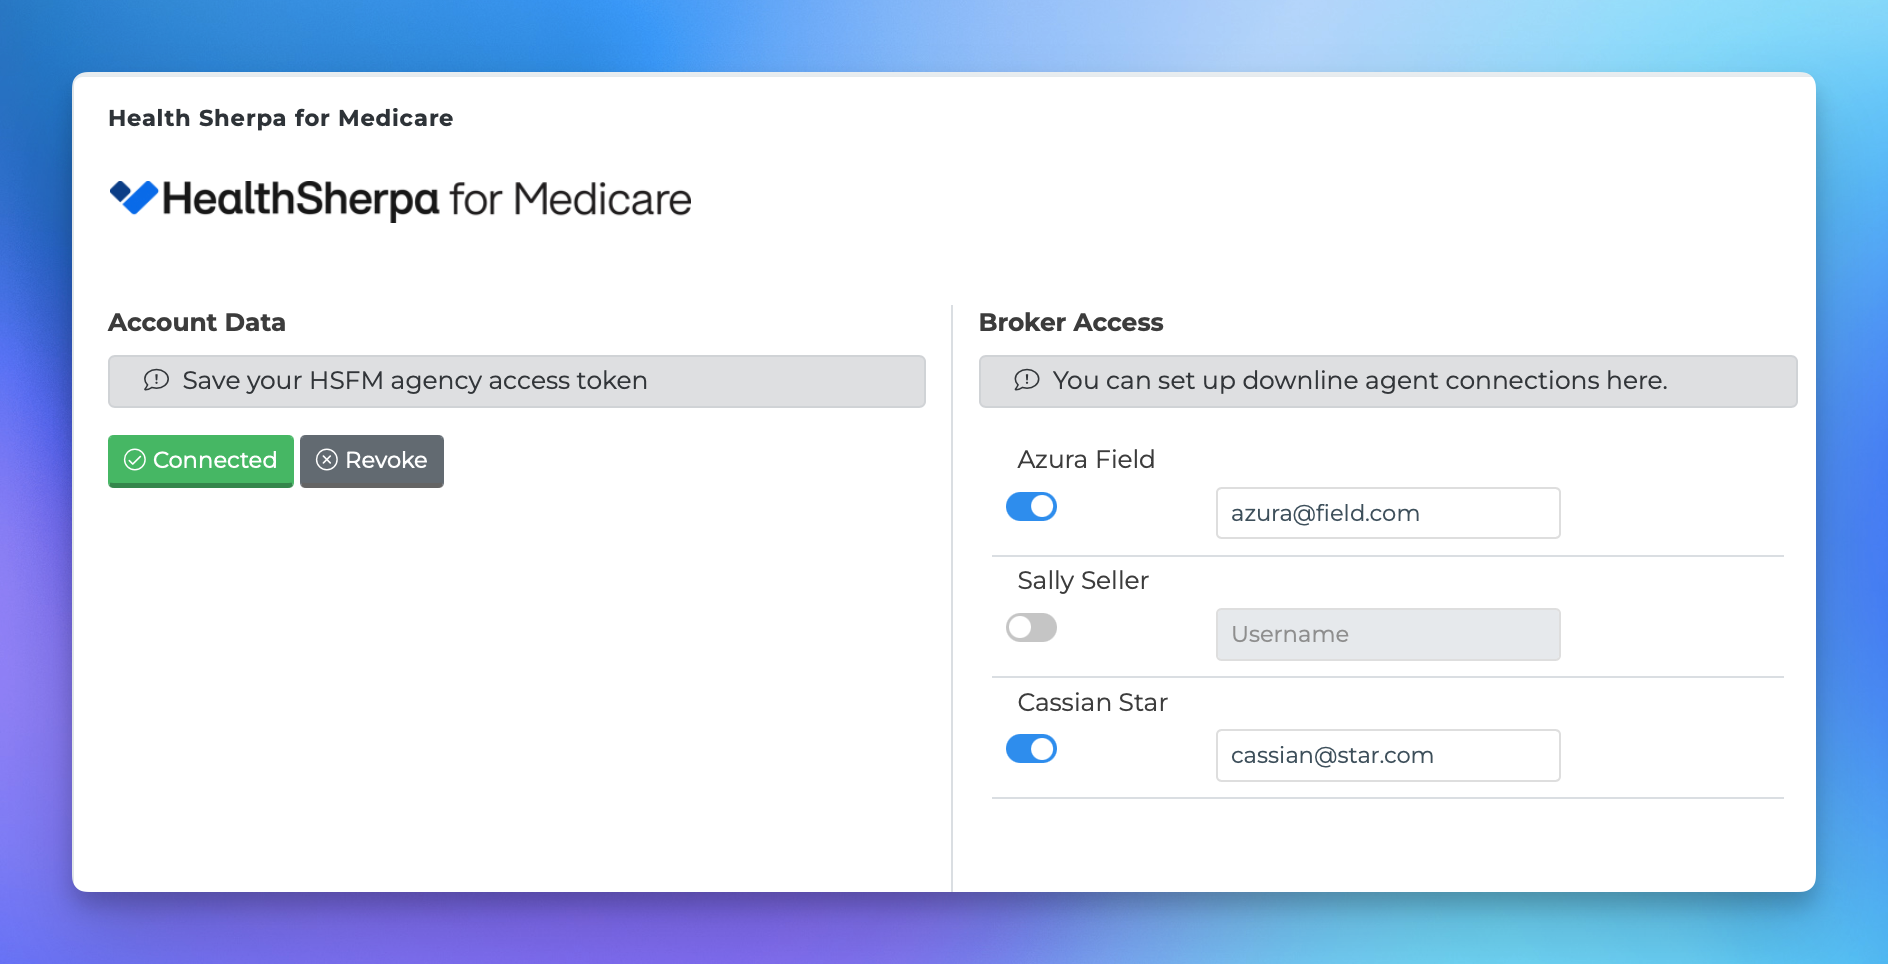This screenshot has width=1888, height=964.
Task: Click the HealthSherpa blue heart logo icon
Action: coord(134,198)
